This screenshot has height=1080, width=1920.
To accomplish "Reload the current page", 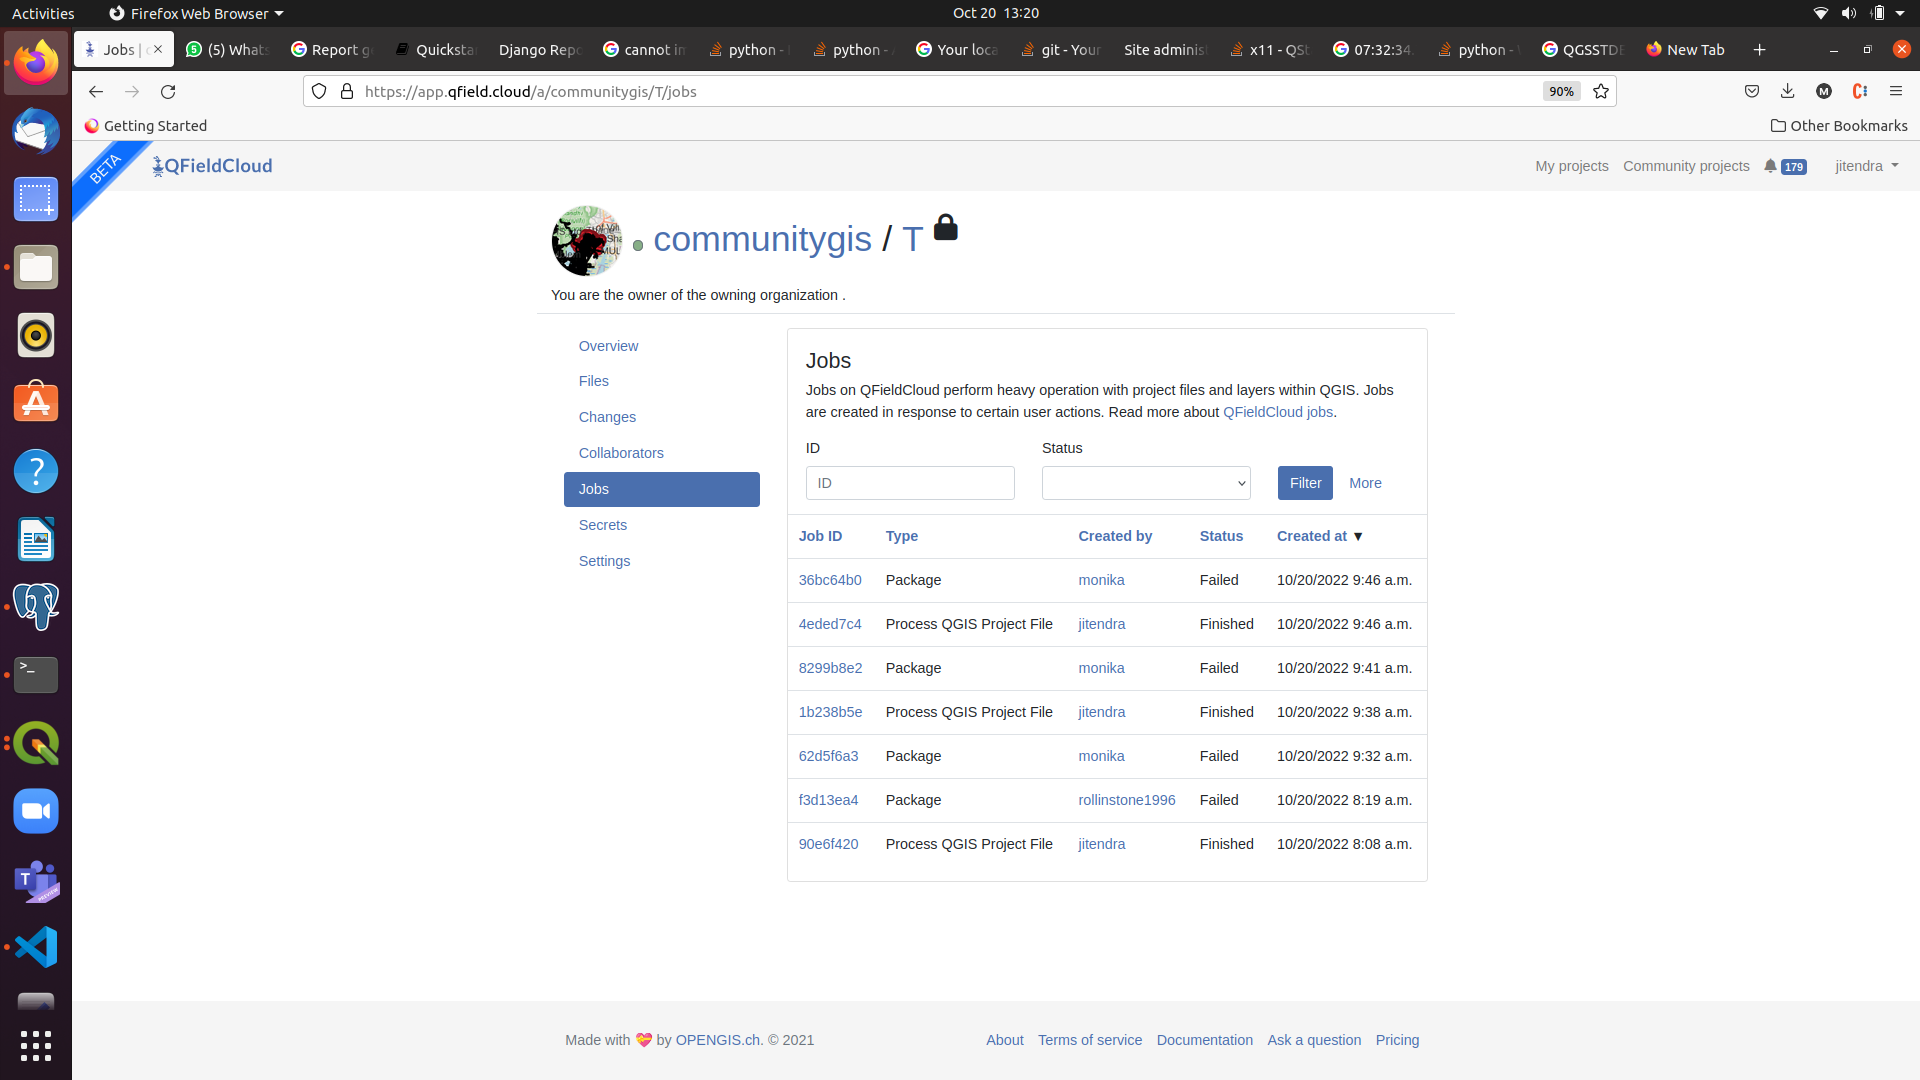I will click(168, 91).
